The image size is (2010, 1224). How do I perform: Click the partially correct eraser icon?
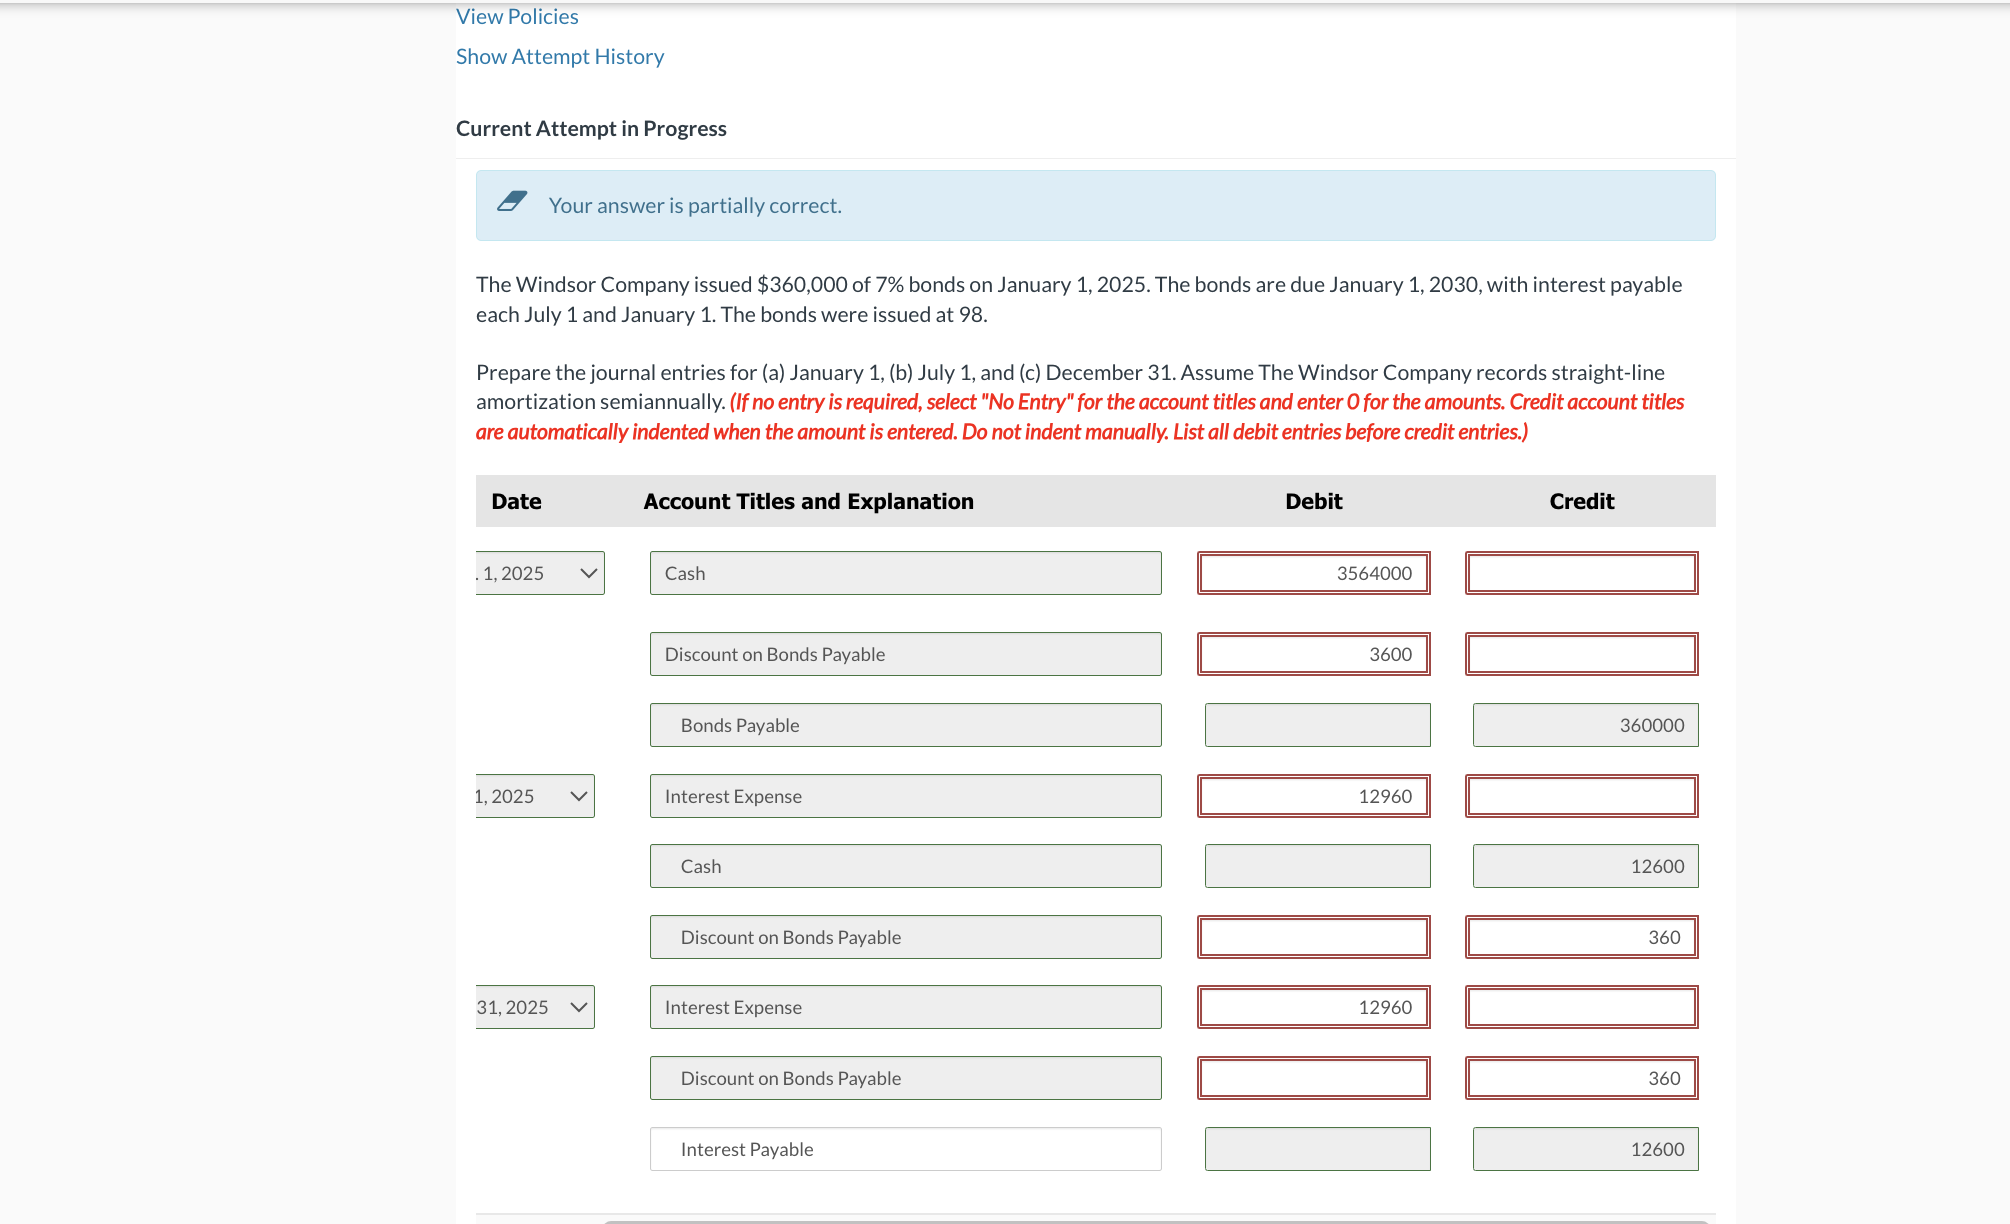click(512, 202)
